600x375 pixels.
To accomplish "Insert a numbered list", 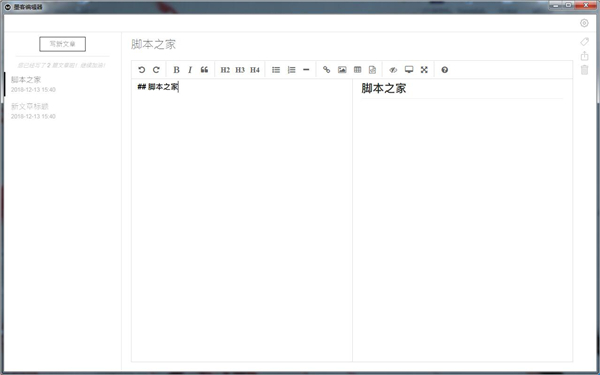I will click(292, 70).
